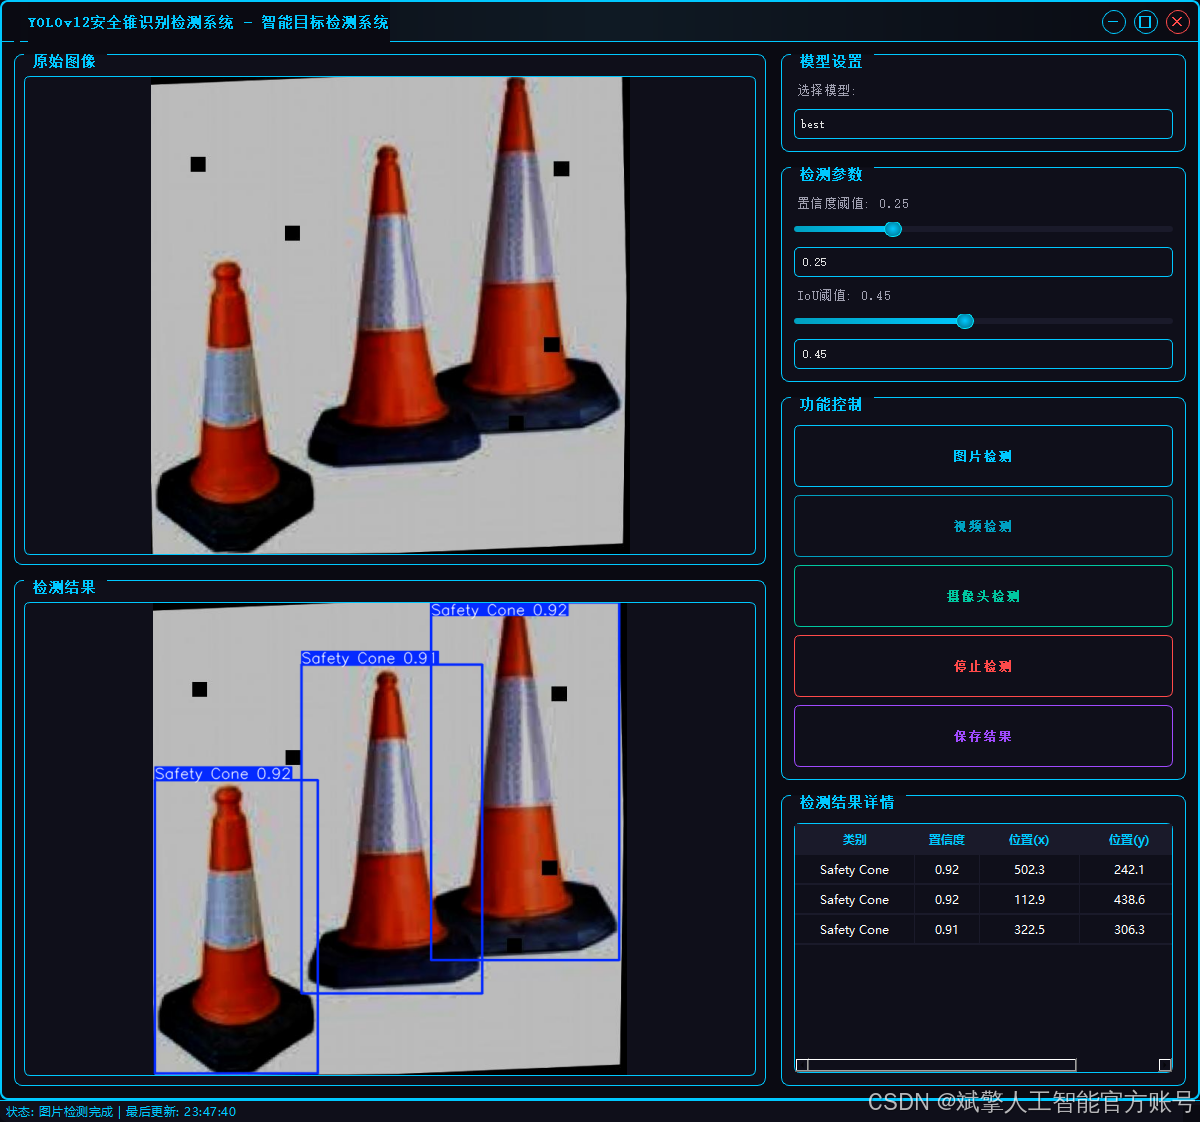The height and width of the screenshot is (1122, 1200).
Task: Select the 类别 column header
Action: click(x=854, y=840)
